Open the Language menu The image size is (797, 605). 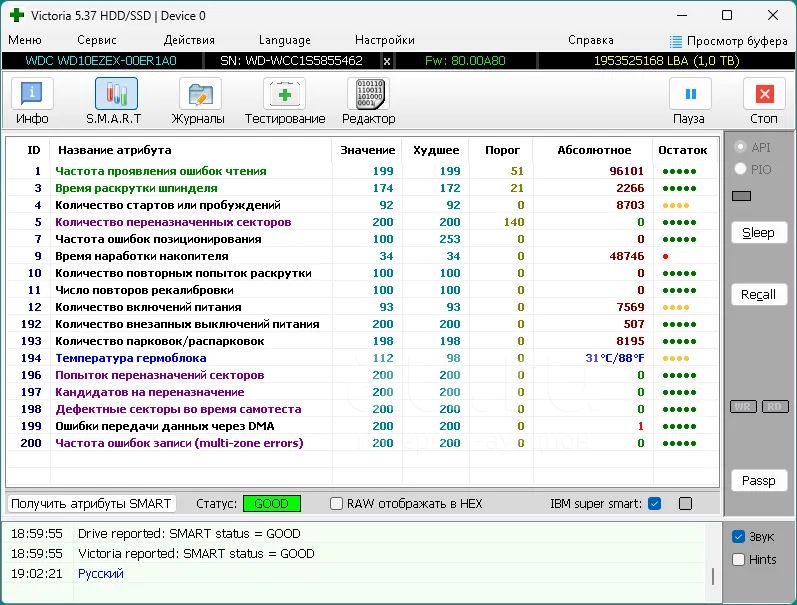tap(285, 40)
